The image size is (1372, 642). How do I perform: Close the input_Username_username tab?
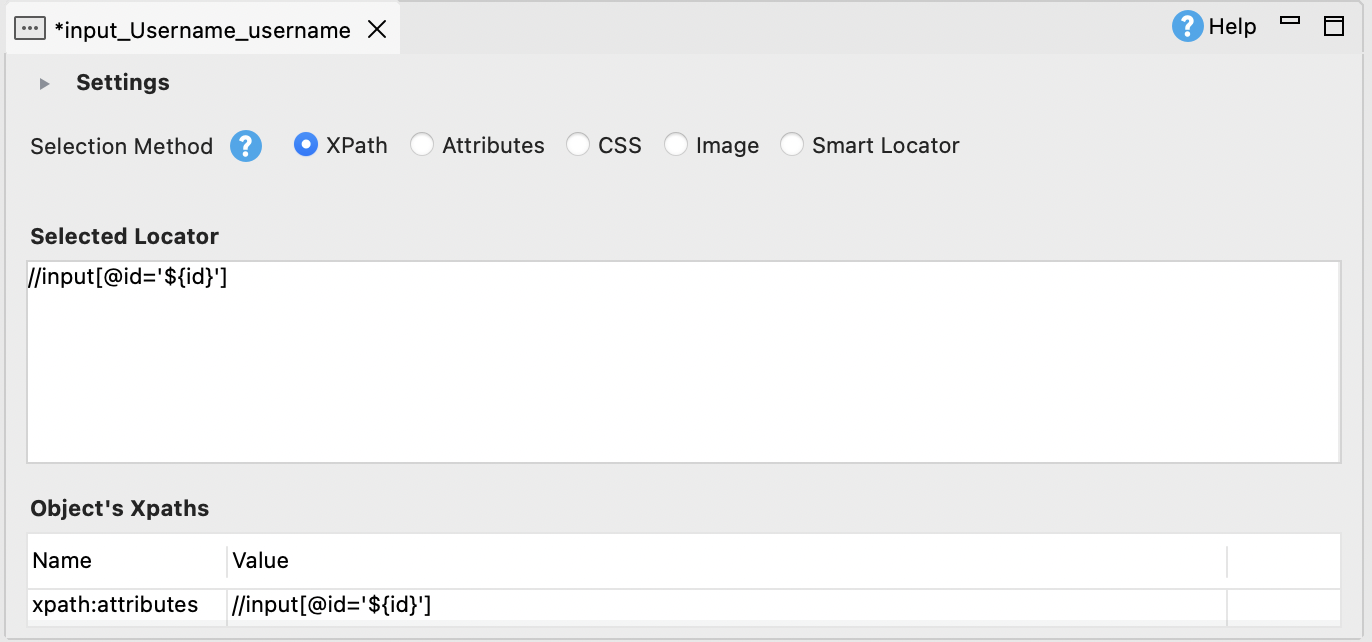click(x=377, y=30)
